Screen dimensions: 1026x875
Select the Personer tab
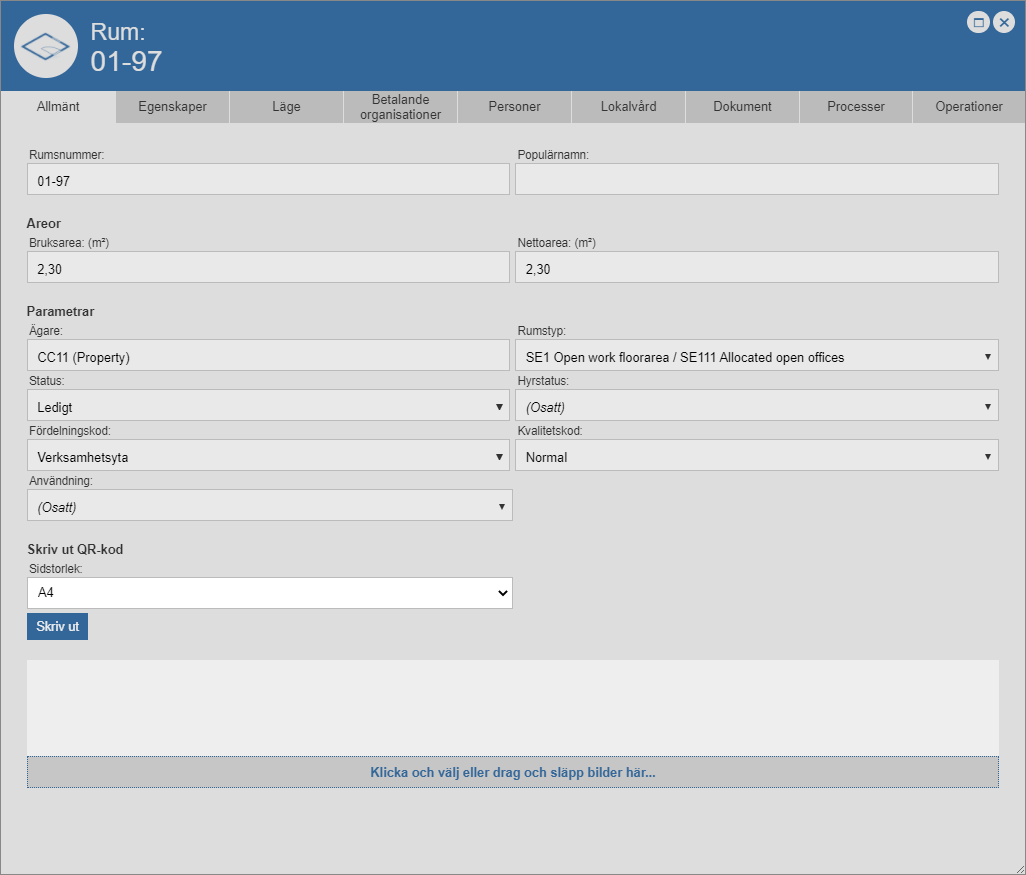pos(514,107)
